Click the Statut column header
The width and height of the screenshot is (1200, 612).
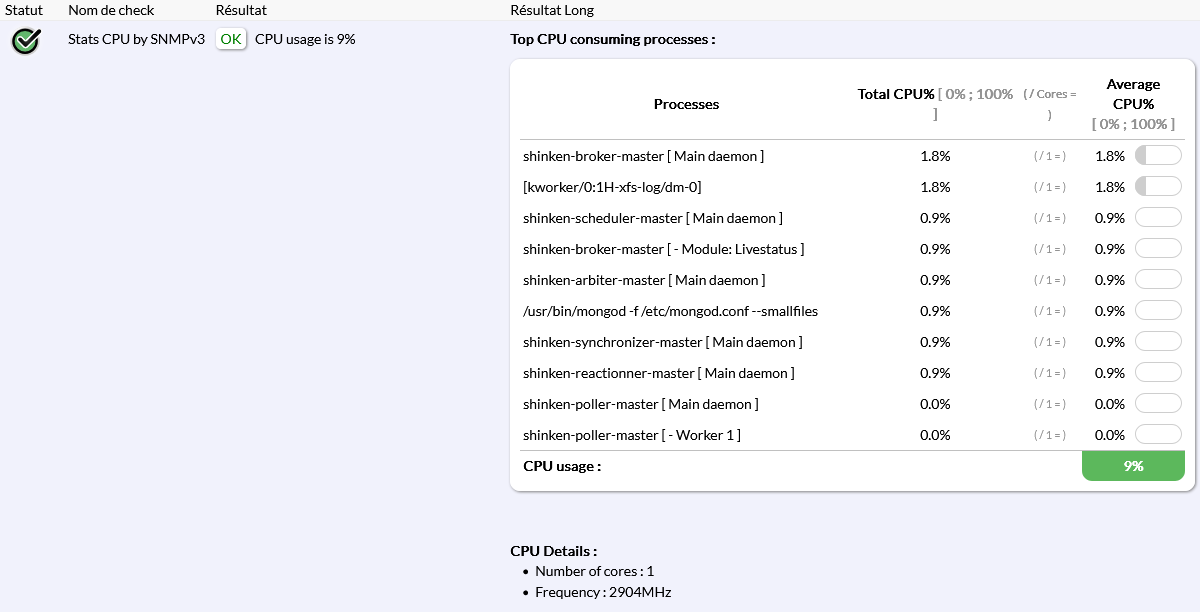[24, 10]
